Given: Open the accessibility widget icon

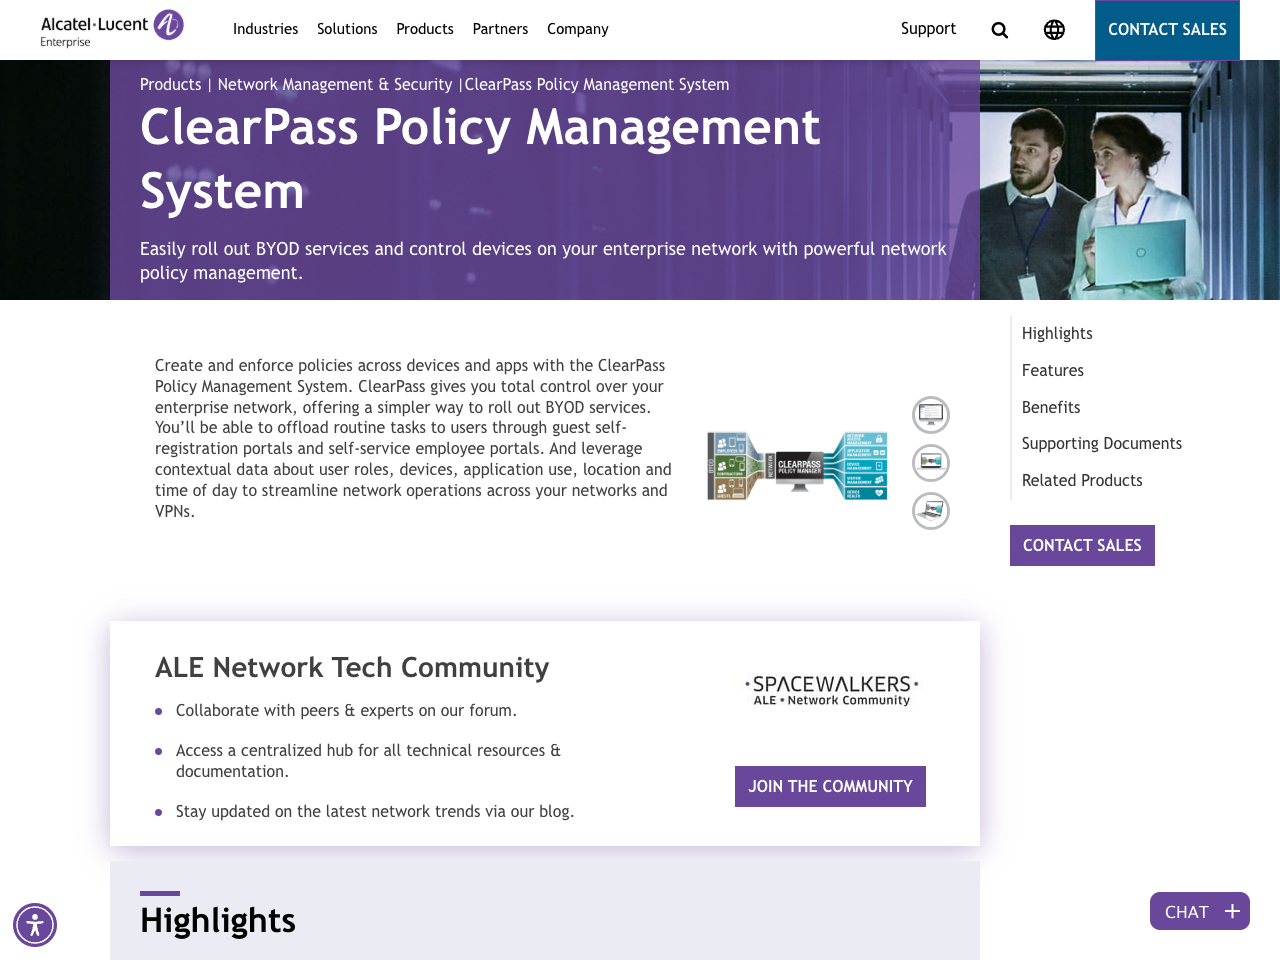Looking at the screenshot, I should [x=35, y=925].
